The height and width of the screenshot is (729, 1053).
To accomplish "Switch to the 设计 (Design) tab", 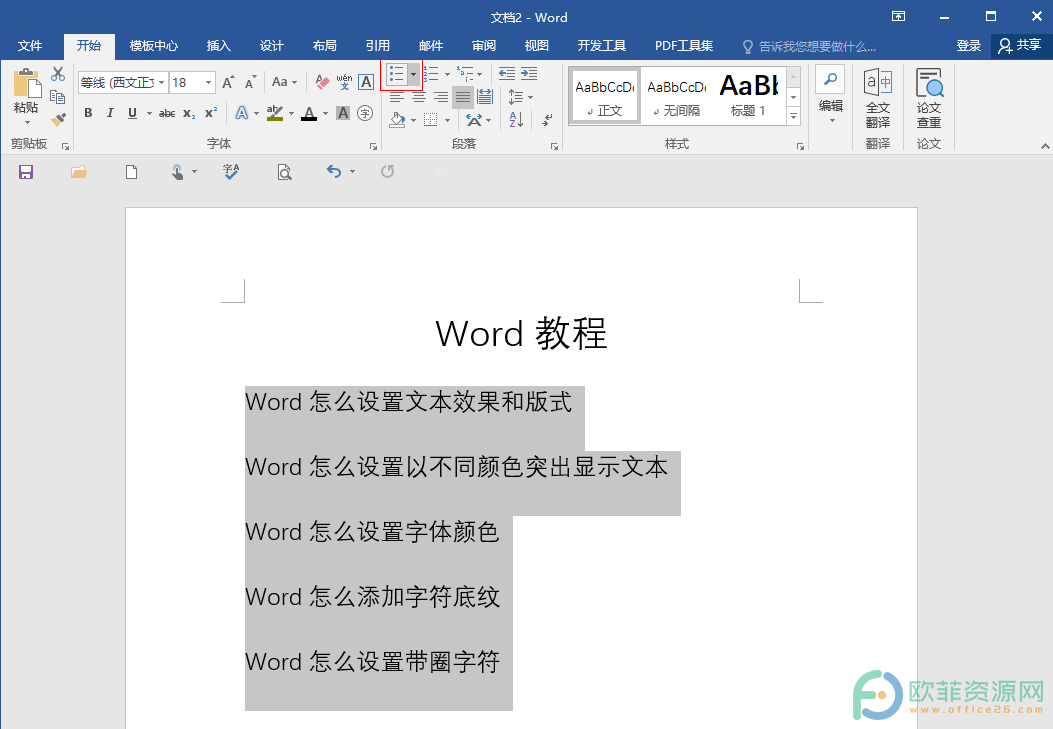I will click(x=271, y=46).
